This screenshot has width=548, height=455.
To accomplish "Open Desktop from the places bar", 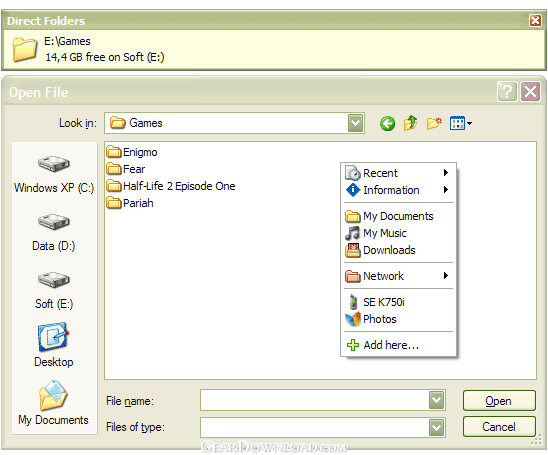I will point(54,345).
